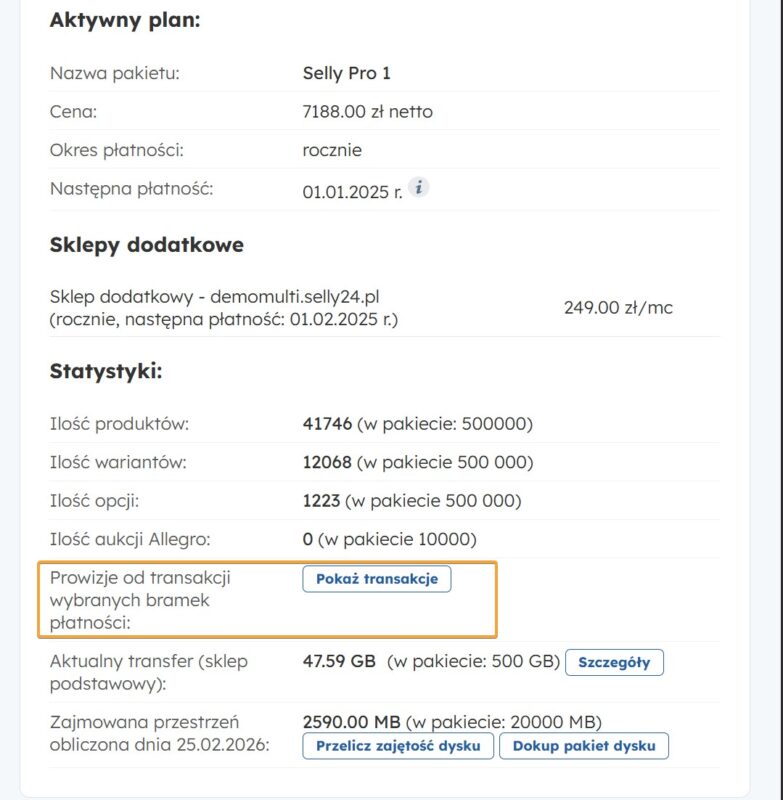Select the 2590.00 MB disk usage value
Screen dimensions: 783x800
(x=351, y=722)
